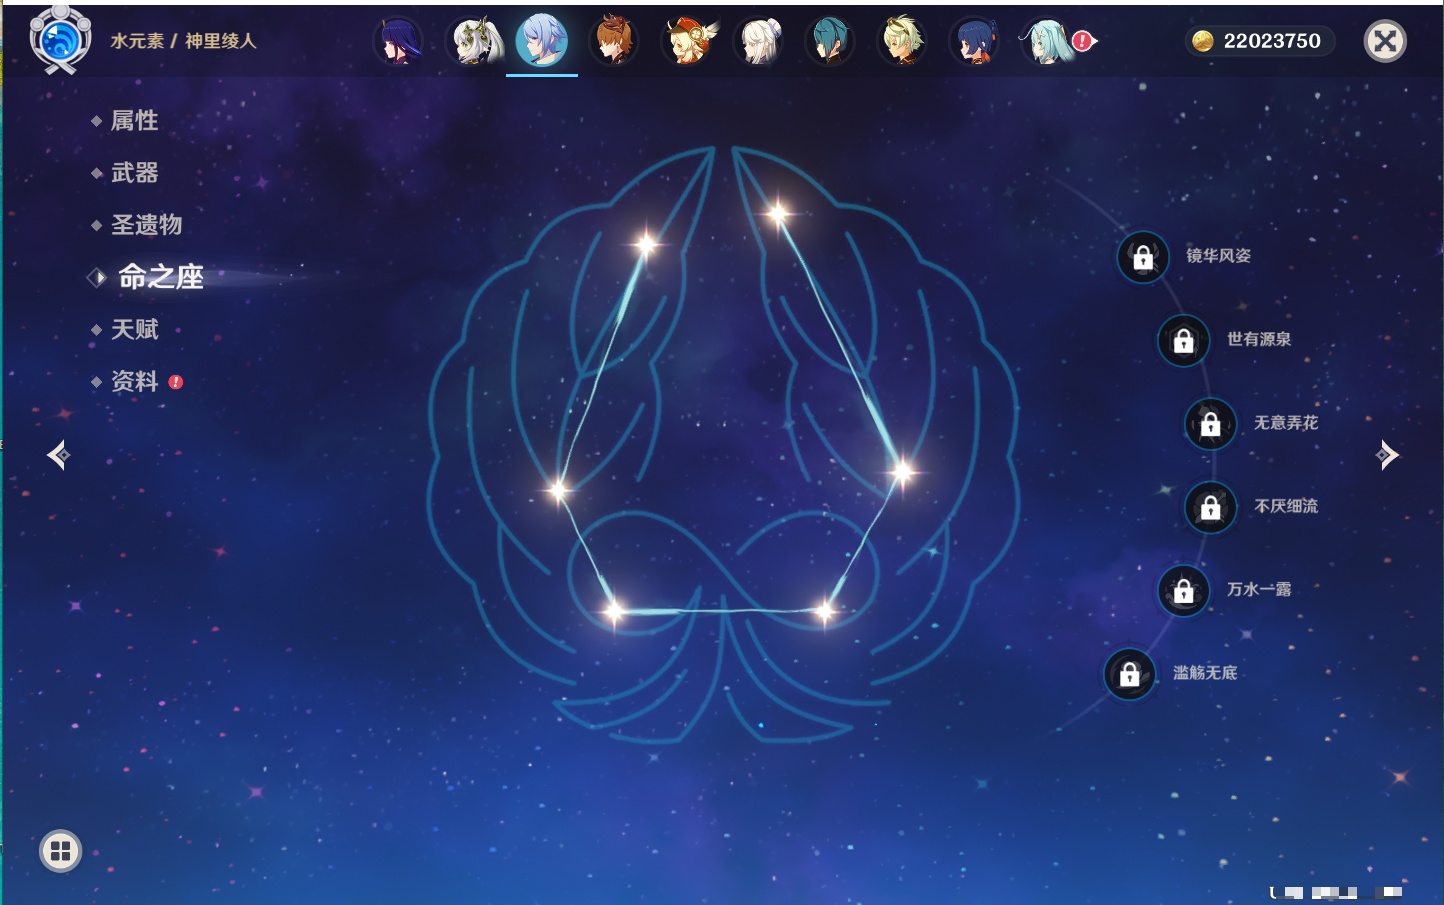Click the 不厌细流 constellation label

coord(1285,506)
